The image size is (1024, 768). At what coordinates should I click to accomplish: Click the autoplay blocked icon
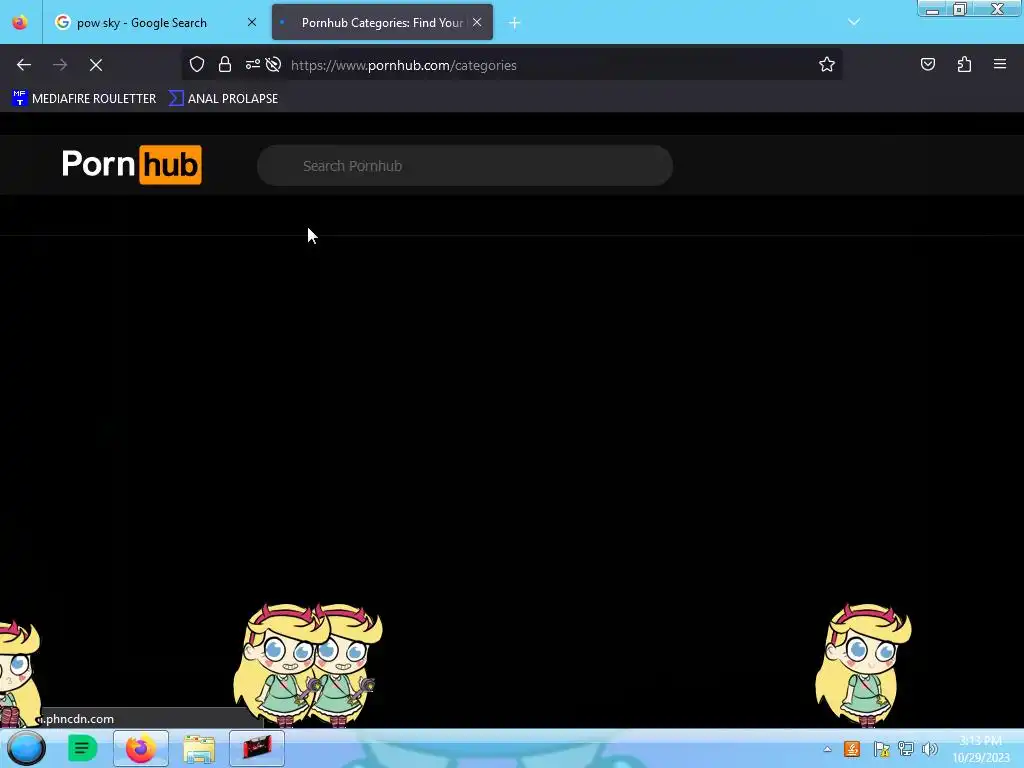tap(274, 64)
